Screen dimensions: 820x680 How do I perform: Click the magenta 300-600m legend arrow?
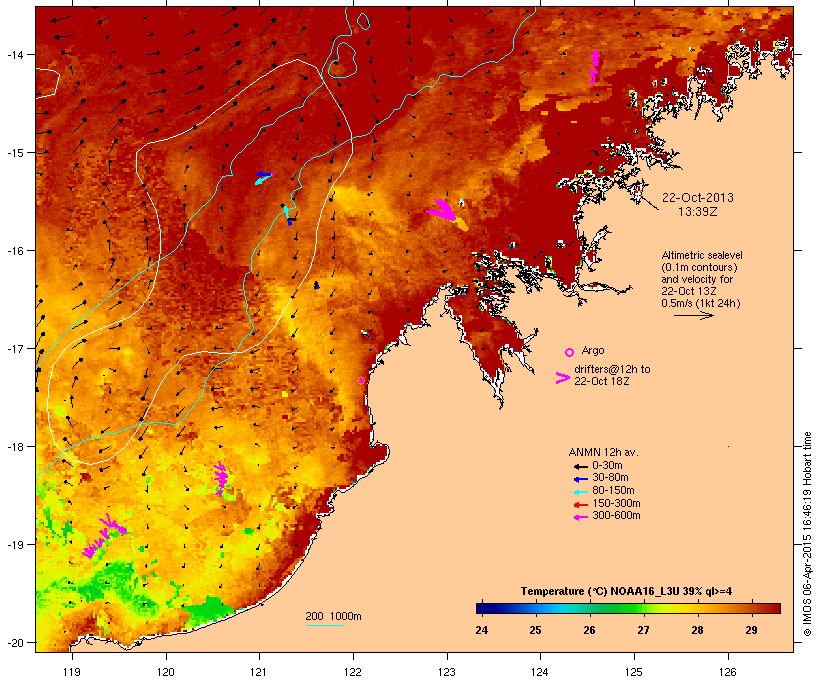point(580,517)
